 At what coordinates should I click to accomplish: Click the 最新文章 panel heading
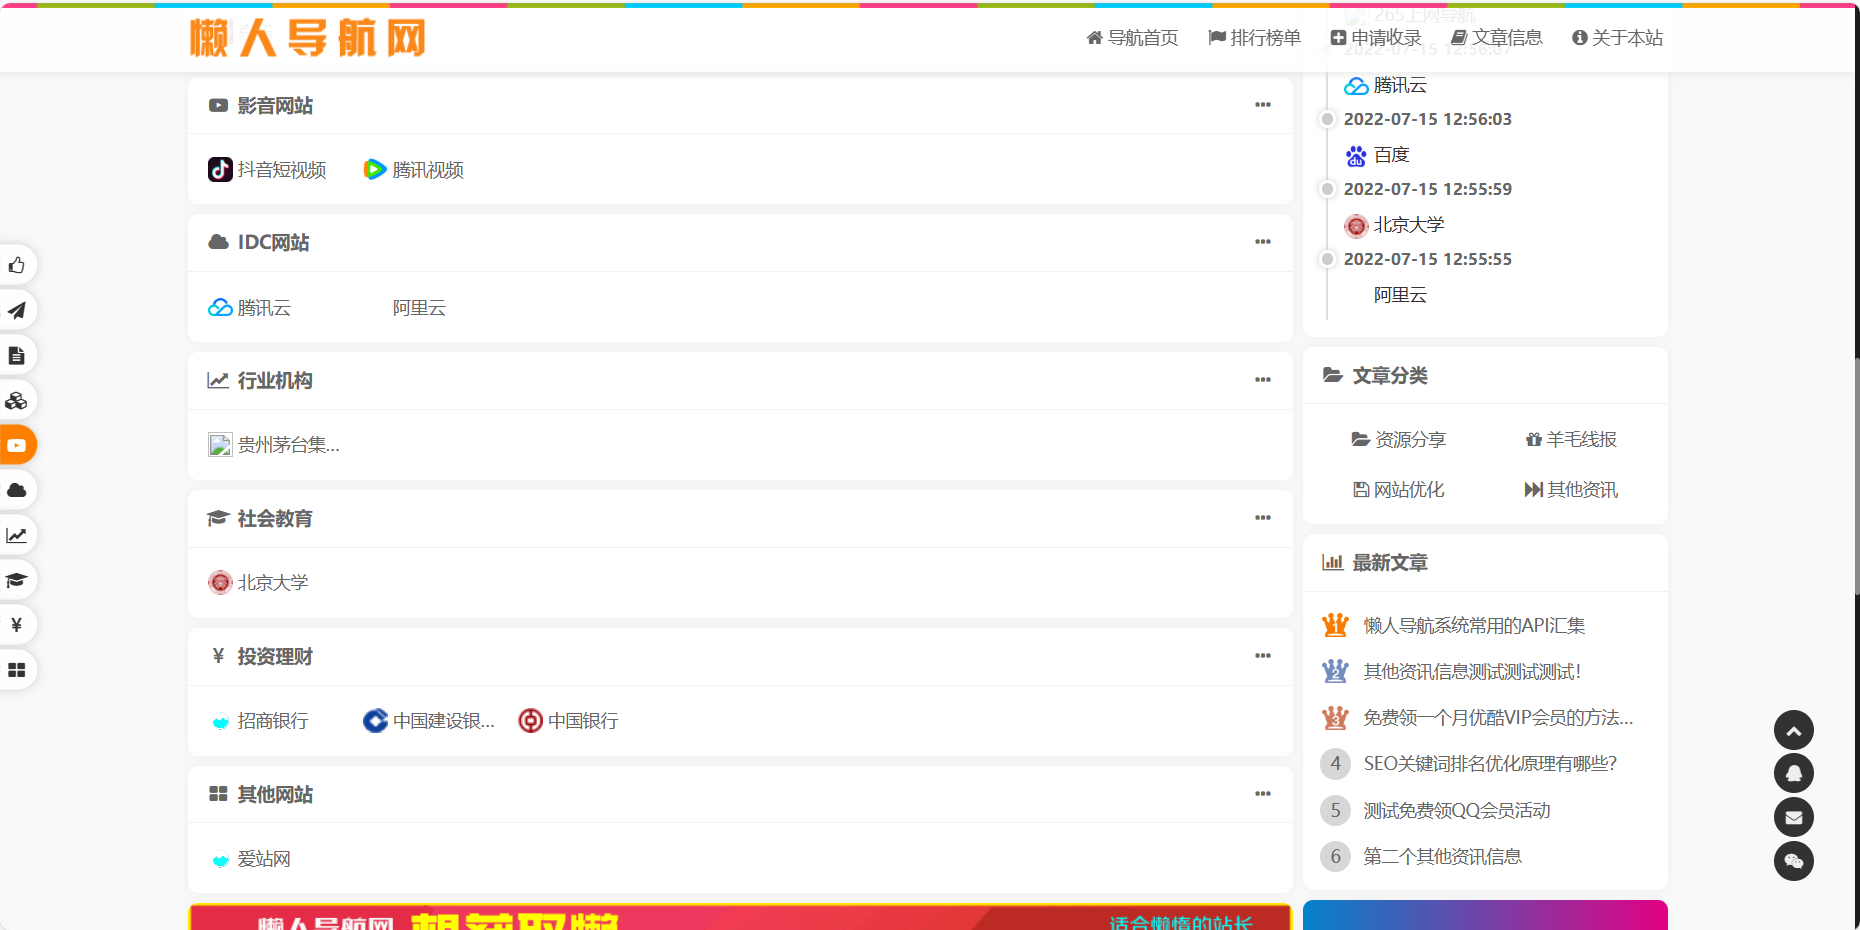coord(1390,563)
